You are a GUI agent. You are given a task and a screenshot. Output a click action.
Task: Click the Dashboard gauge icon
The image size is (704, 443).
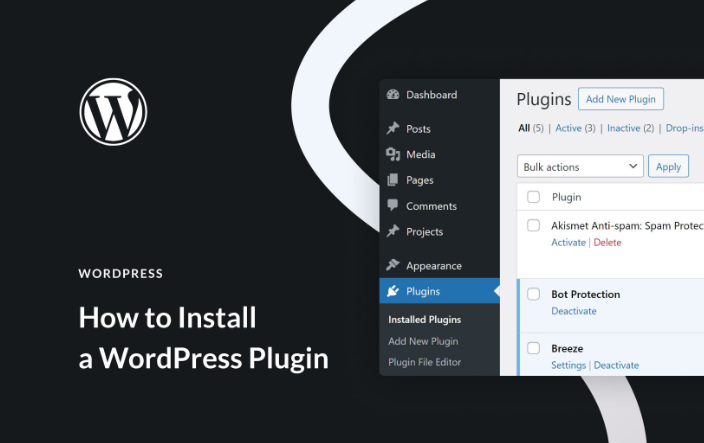click(x=393, y=94)
